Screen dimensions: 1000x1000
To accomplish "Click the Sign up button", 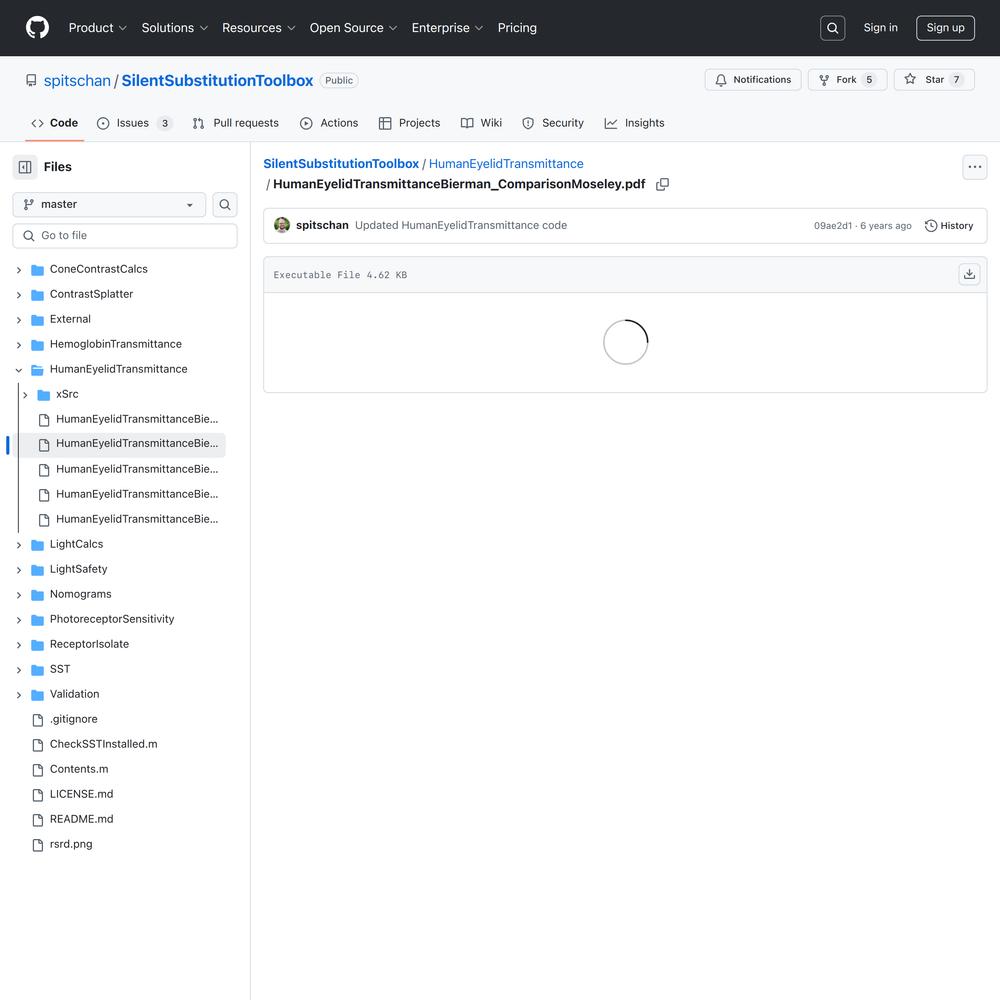I will [945, 28].
